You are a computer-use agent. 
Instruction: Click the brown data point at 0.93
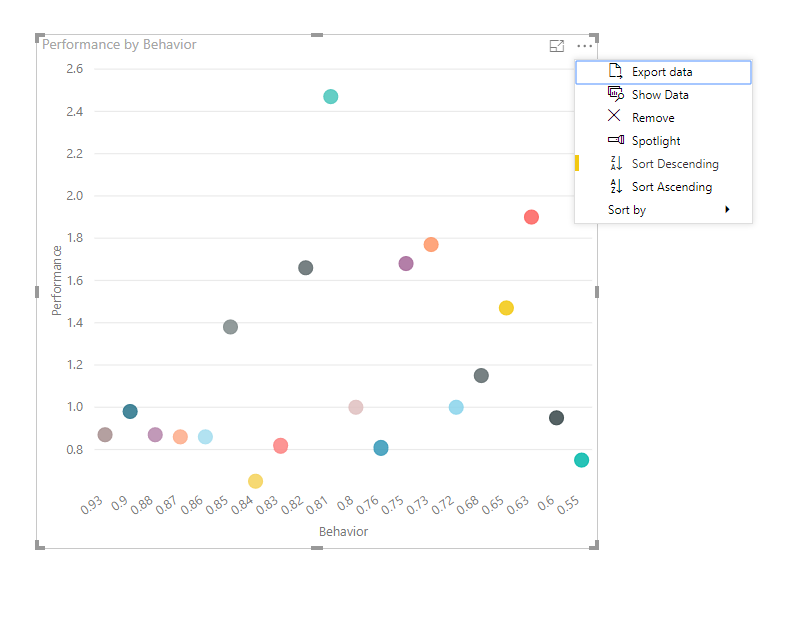coord(105,434)
